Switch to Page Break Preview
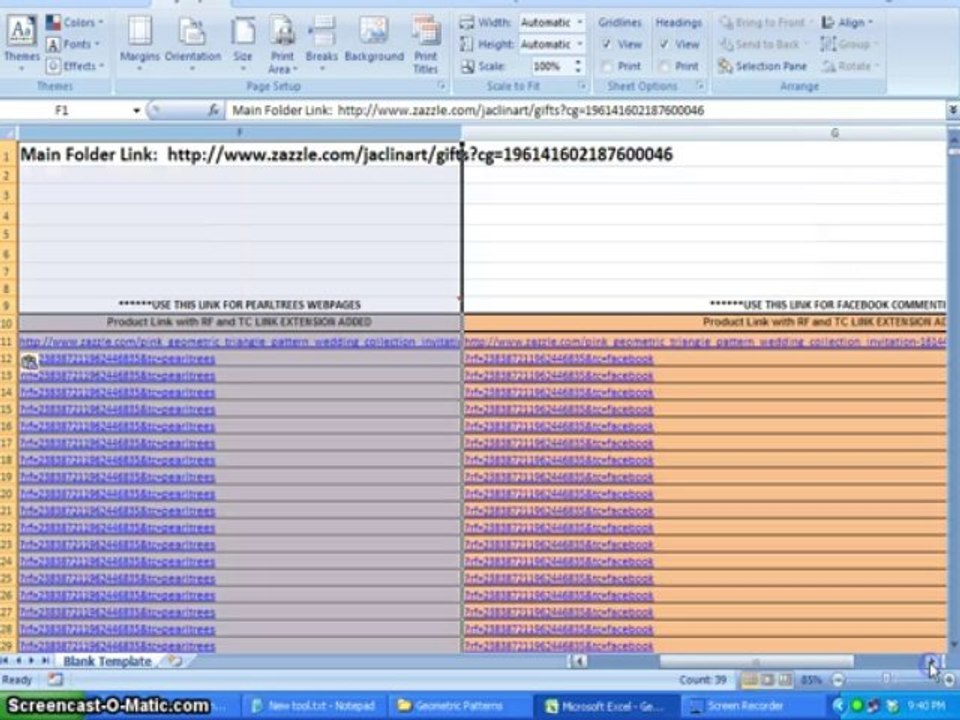 pos(785,680)
